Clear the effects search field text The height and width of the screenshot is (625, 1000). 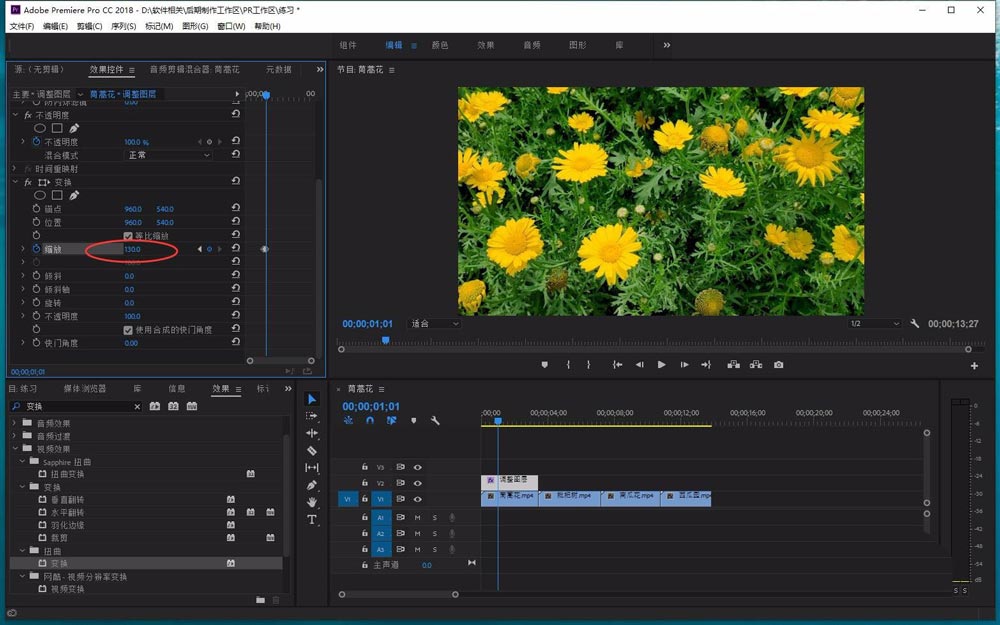coord(138,407)
